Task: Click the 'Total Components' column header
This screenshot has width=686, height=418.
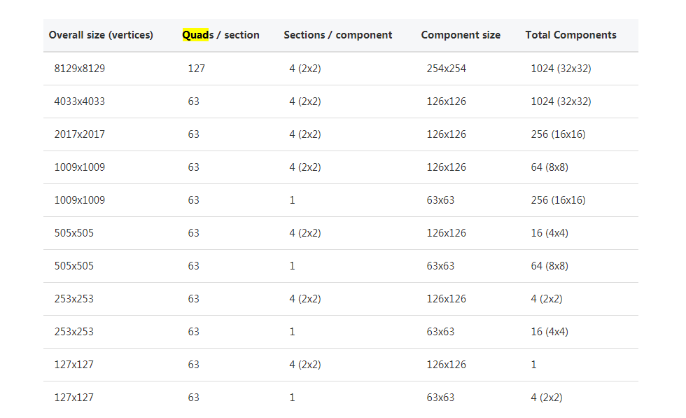Action: 571,35
